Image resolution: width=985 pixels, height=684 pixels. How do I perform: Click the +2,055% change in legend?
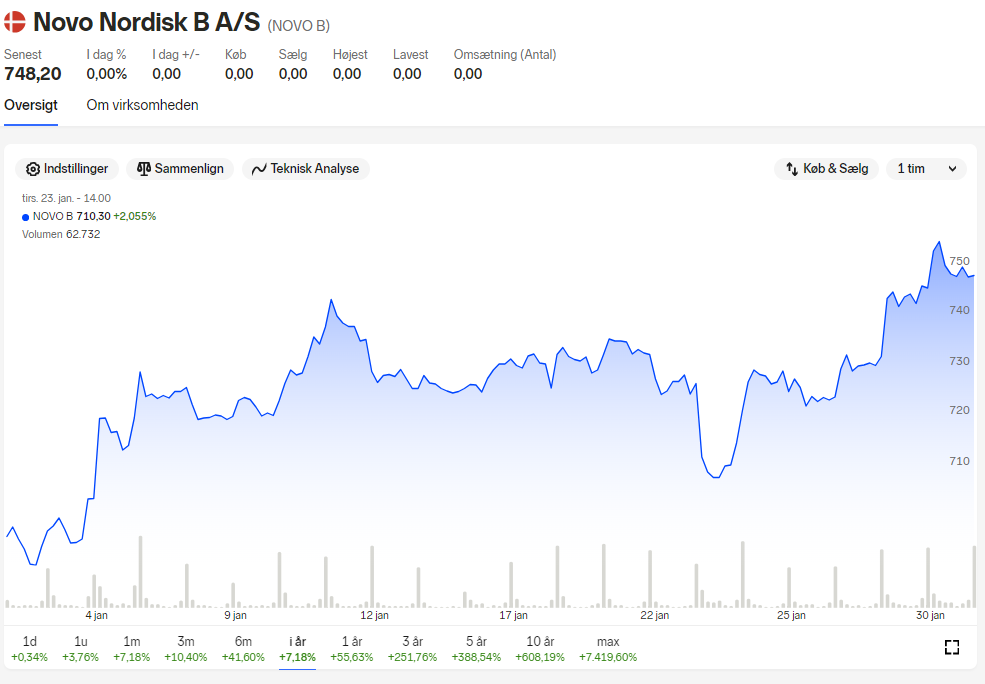134,216
